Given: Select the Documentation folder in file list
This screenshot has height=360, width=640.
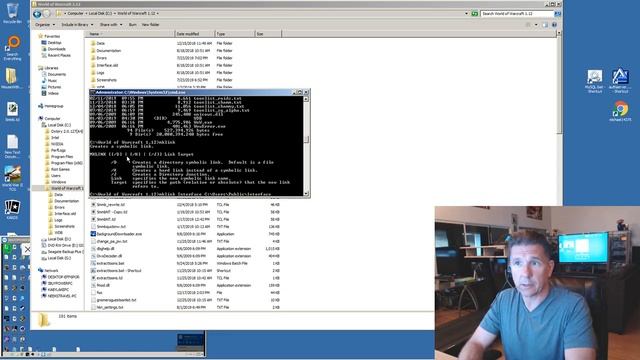Looking at the screenshot, I should pos(109,51).
